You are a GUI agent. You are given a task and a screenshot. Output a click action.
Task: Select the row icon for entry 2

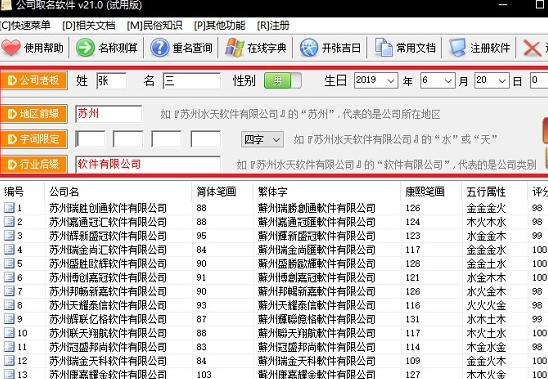click(9, 222)
